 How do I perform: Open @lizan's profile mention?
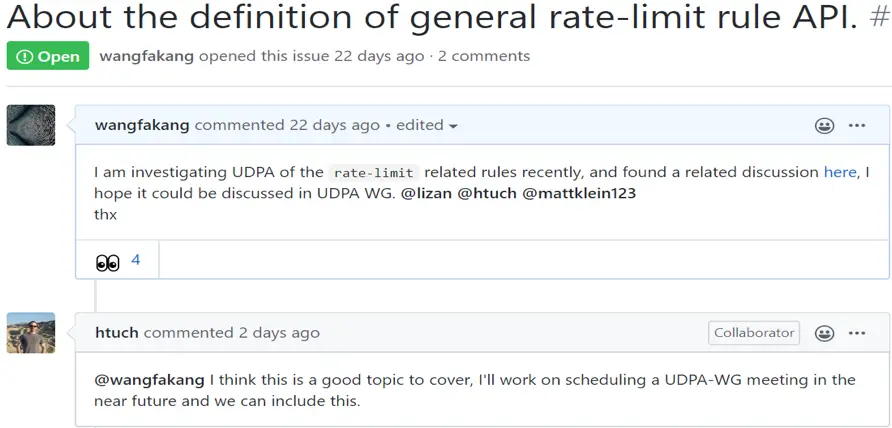(x=426, y=193)
